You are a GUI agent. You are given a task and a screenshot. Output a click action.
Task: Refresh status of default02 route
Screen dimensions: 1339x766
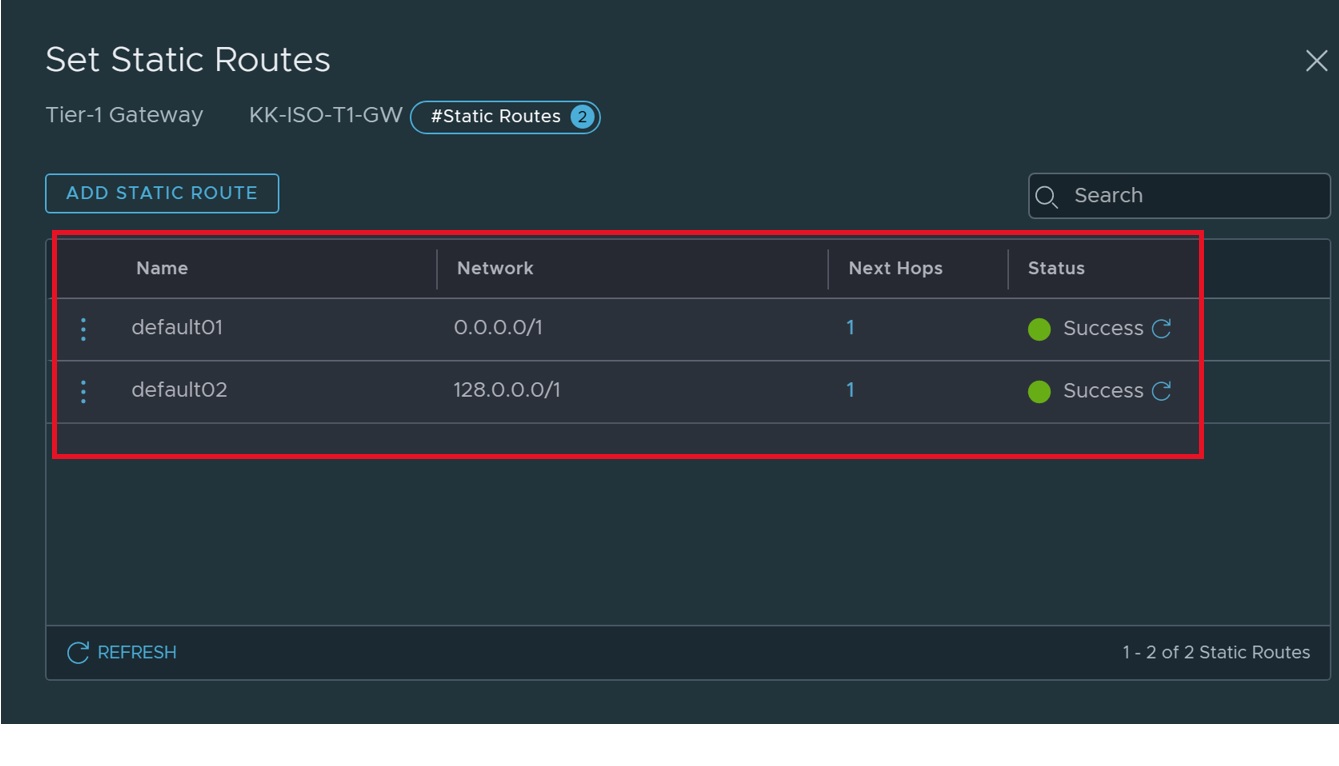click(1161, 391)
